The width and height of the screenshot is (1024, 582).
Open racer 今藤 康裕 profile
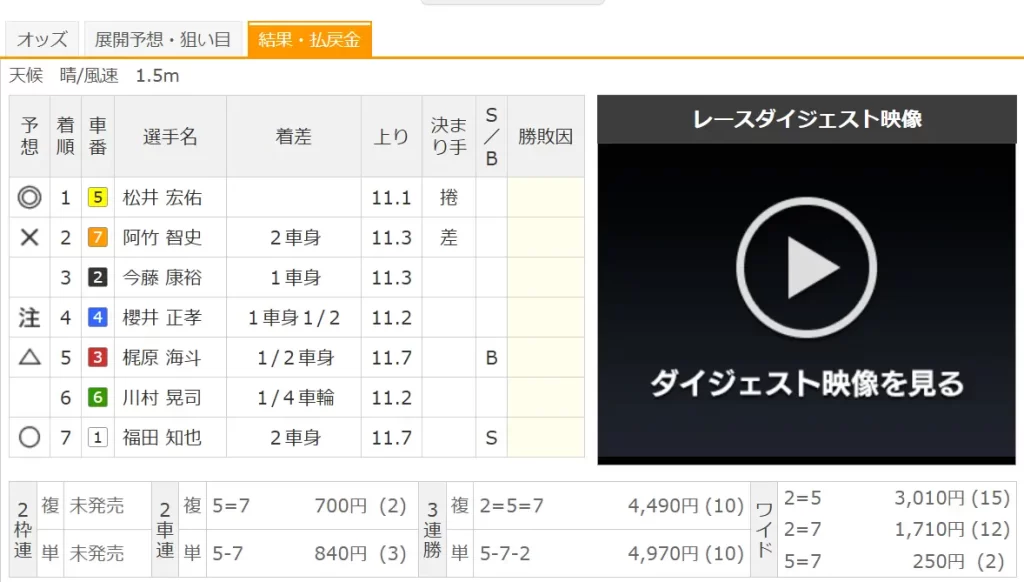coord(162,278)
